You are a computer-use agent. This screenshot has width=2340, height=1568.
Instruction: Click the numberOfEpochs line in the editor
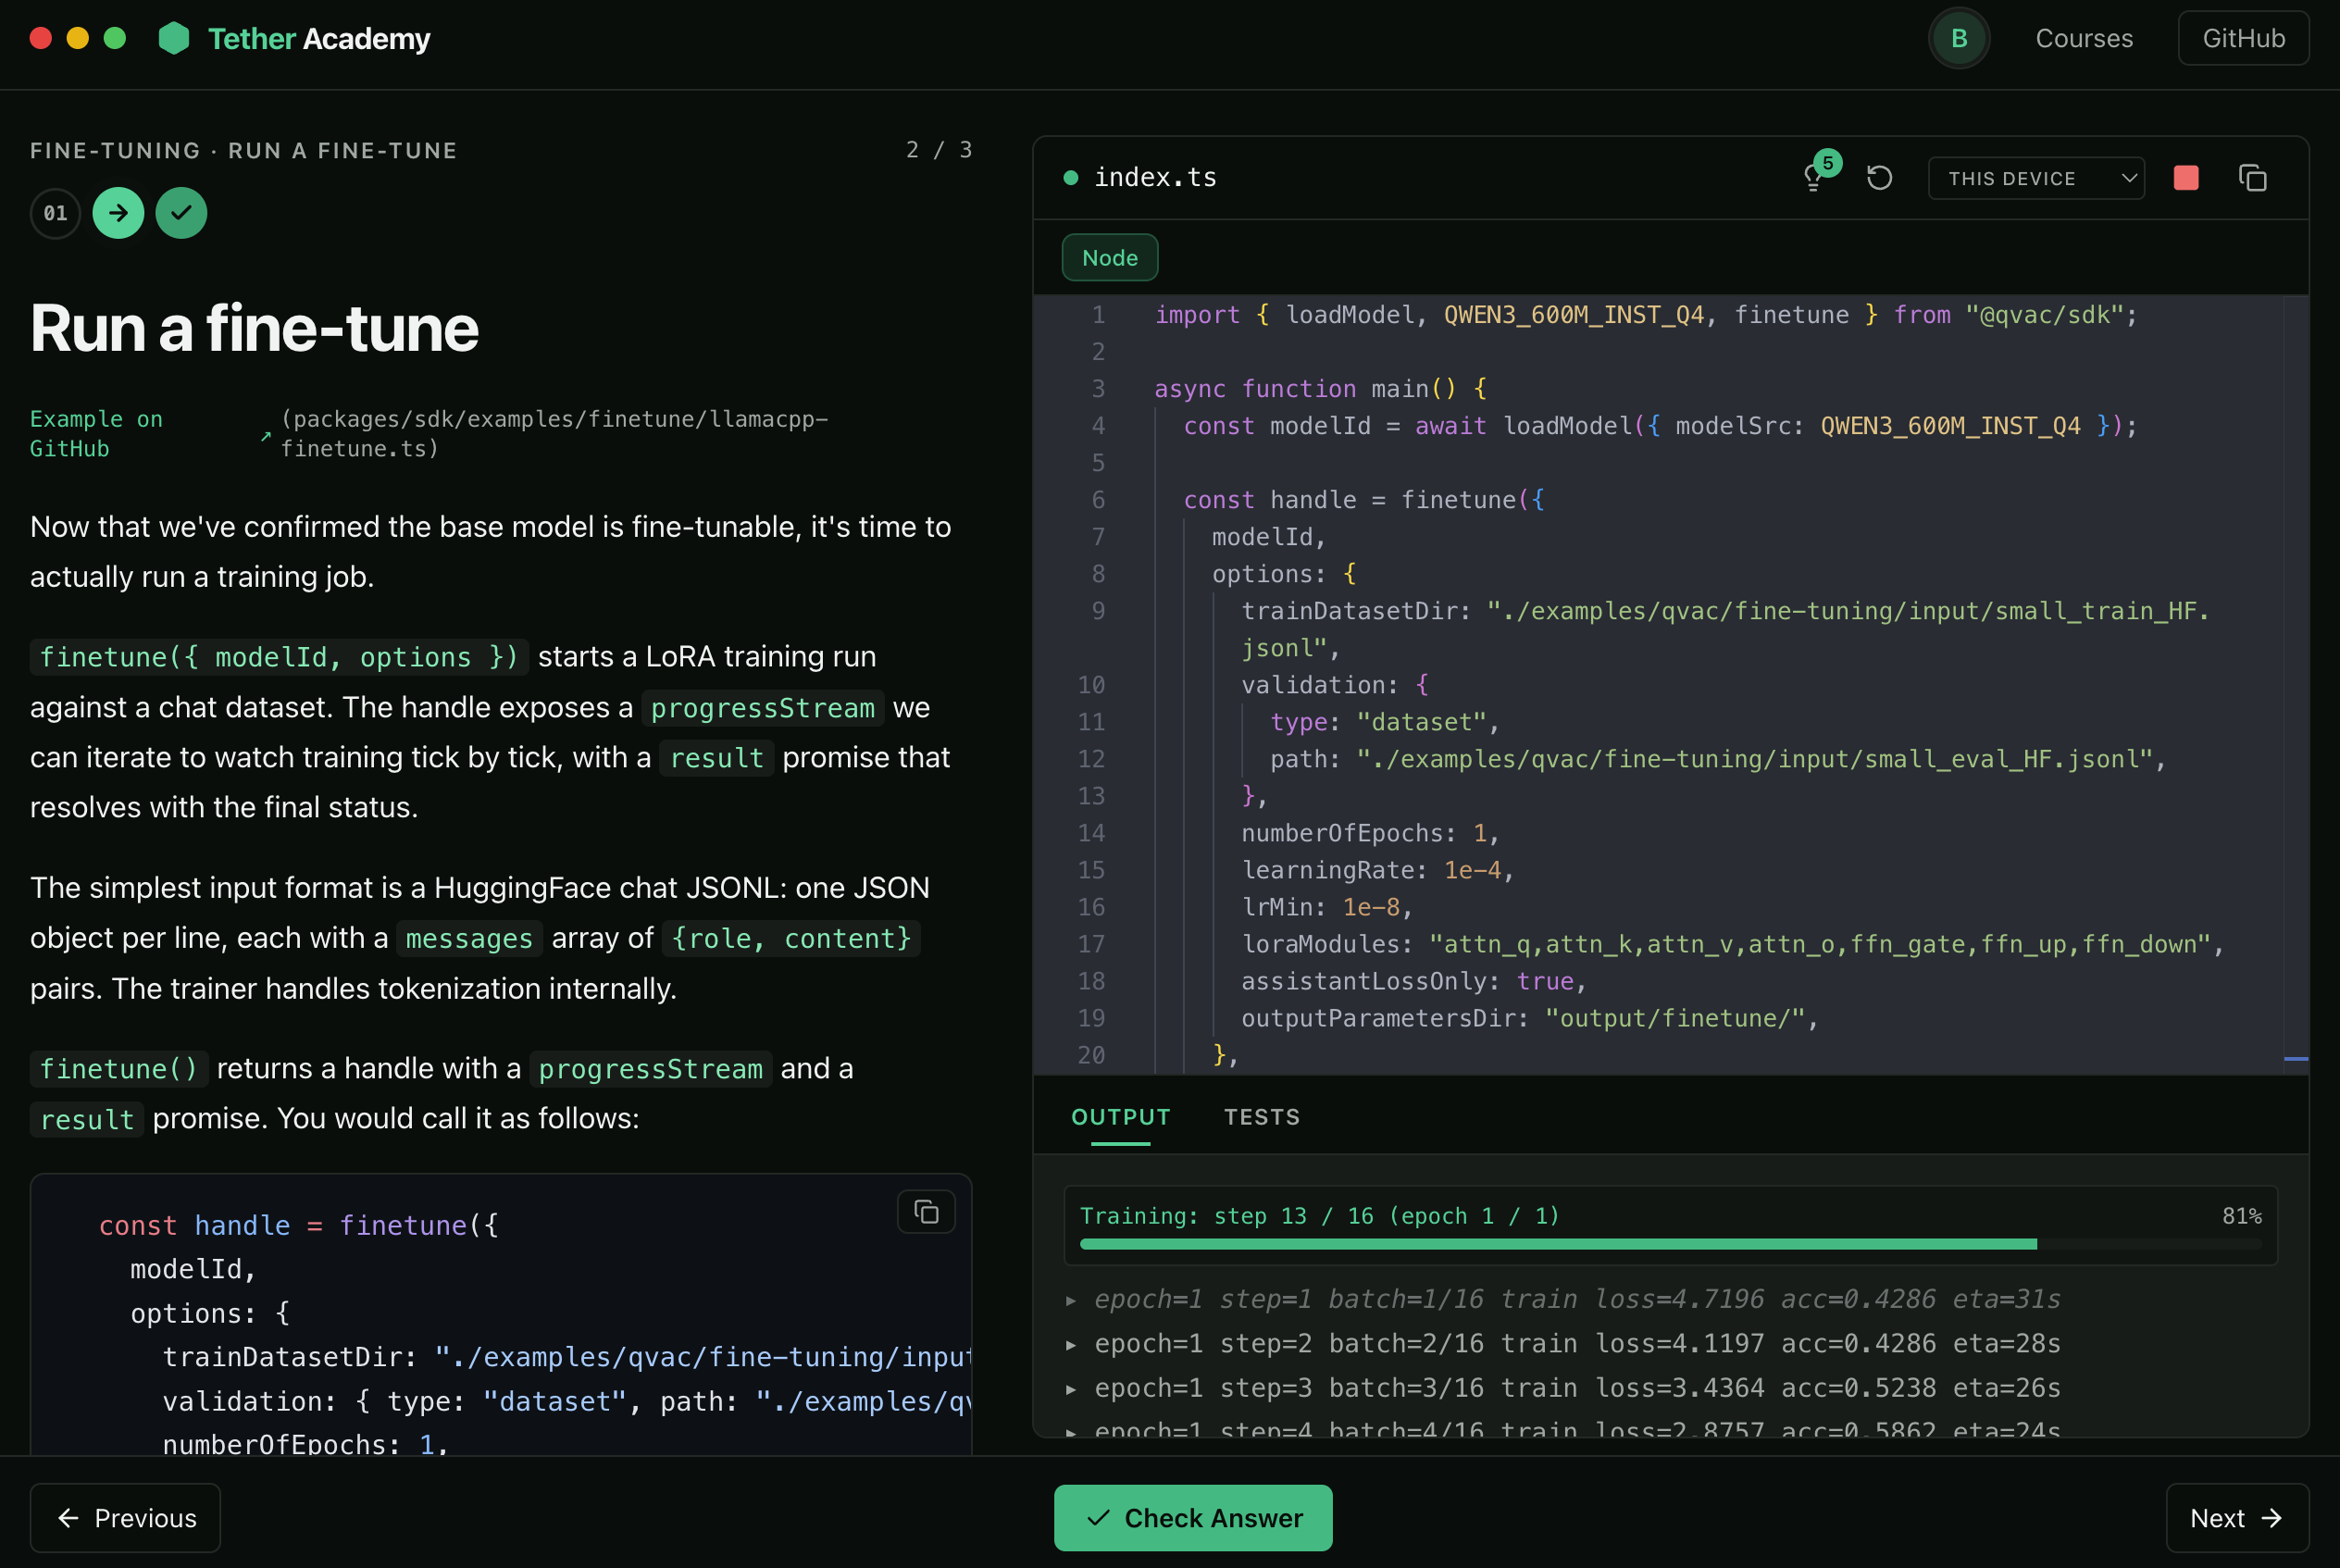(x=1369, y=833)
